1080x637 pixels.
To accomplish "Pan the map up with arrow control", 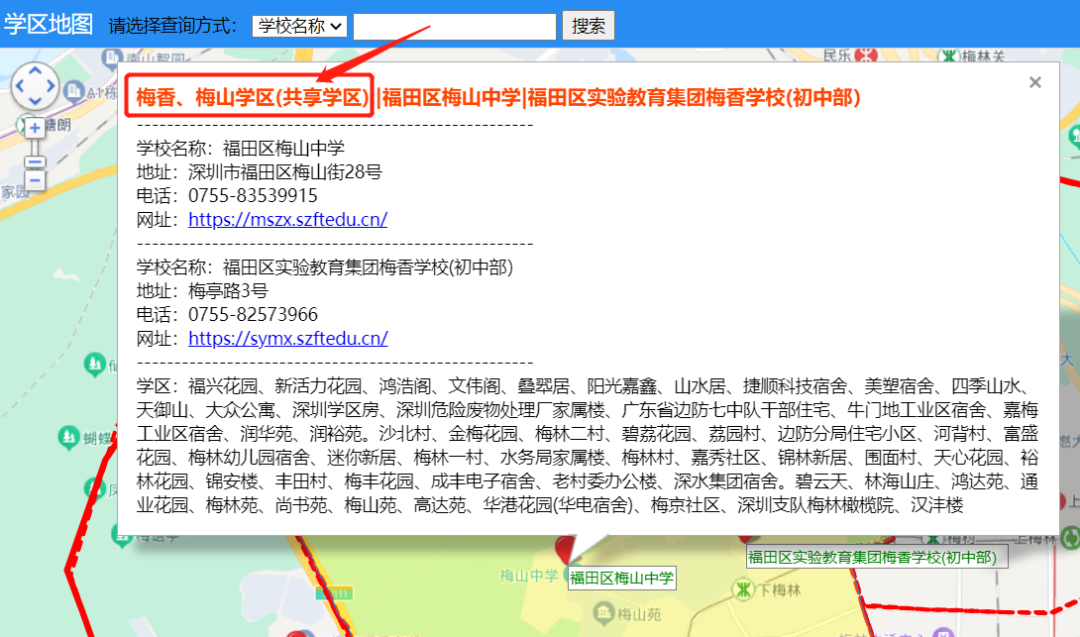I will click(35, 70).
